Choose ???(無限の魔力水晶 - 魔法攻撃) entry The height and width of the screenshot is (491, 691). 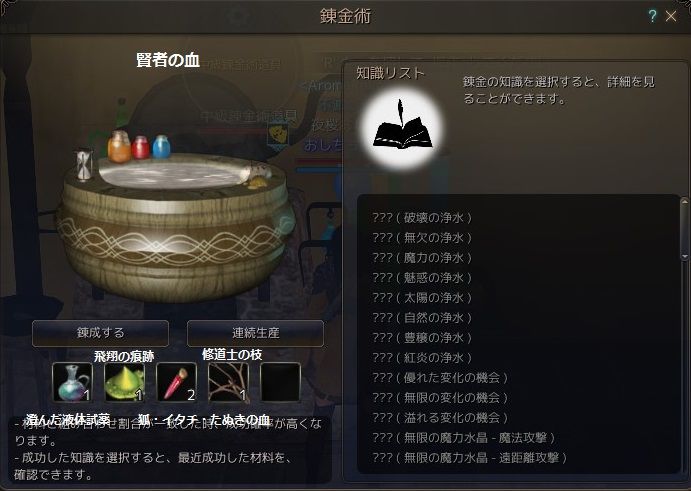pyautogui.click(x=463, y=438)
